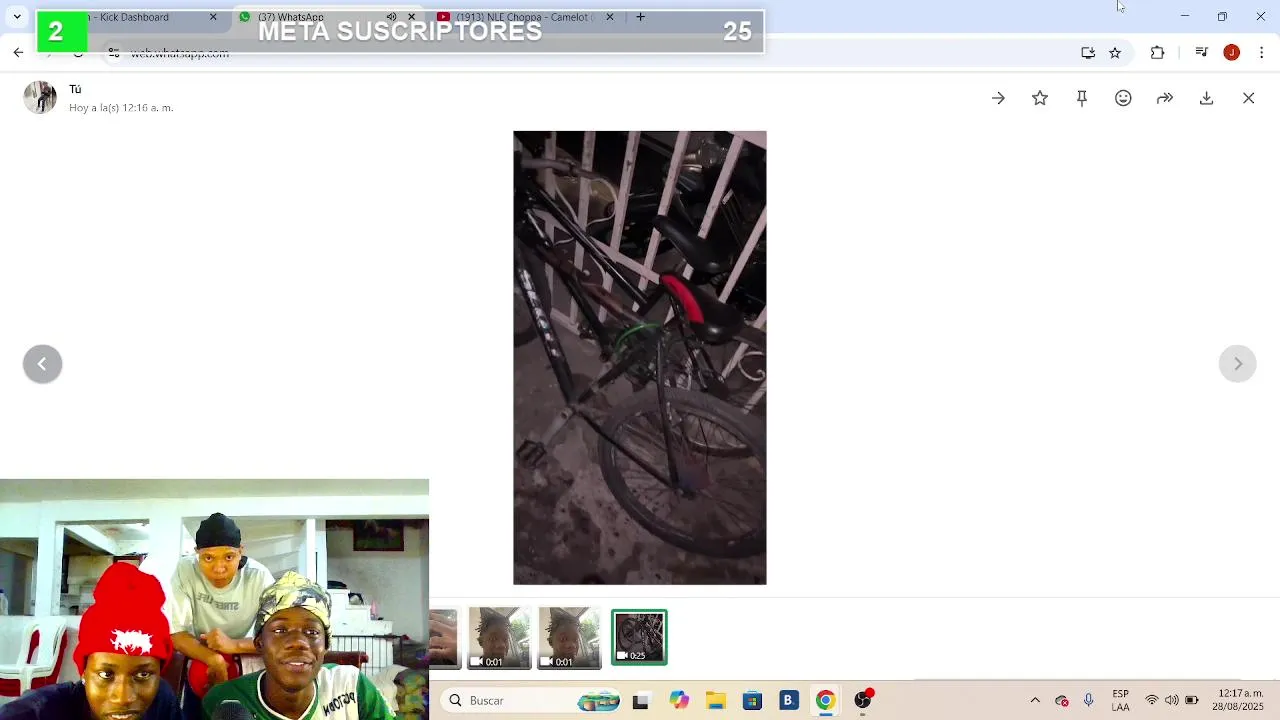Open Chrome media controls
This screenshot has height=720, width=1280.
tap(1202, 52)
